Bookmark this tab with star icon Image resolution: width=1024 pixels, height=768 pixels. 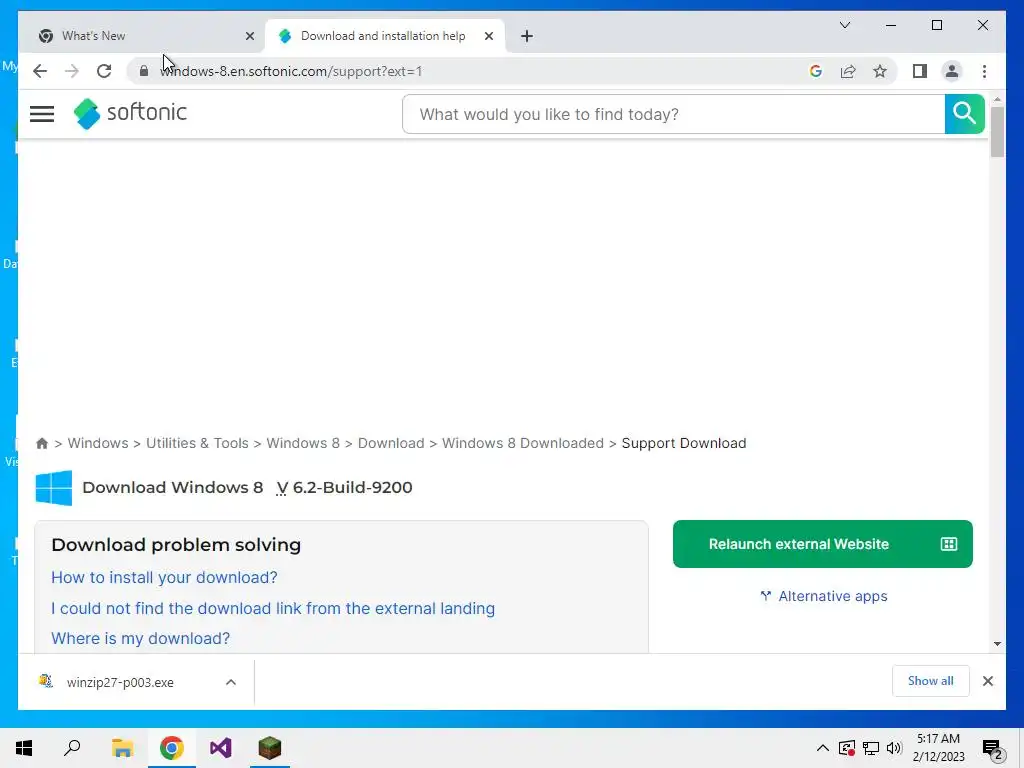point(880,71)
